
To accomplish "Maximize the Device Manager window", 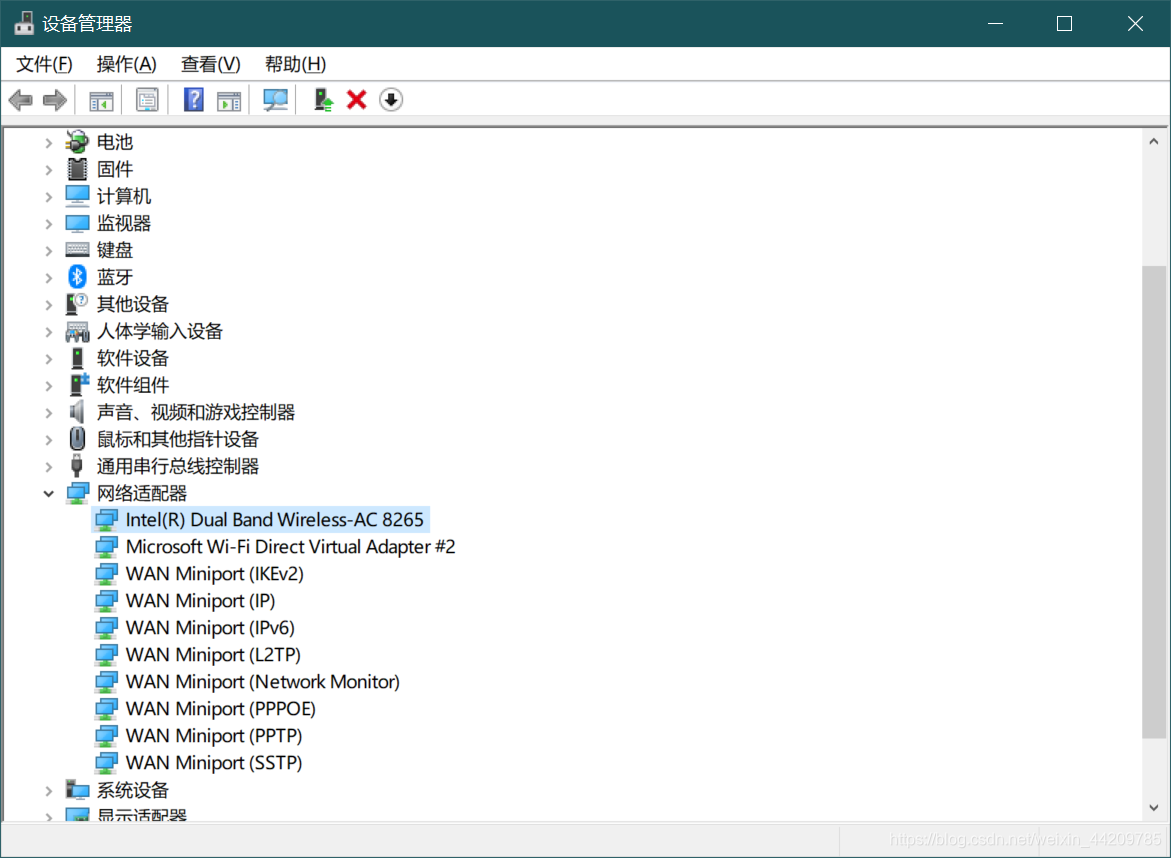I will (x=1064, y=23).
